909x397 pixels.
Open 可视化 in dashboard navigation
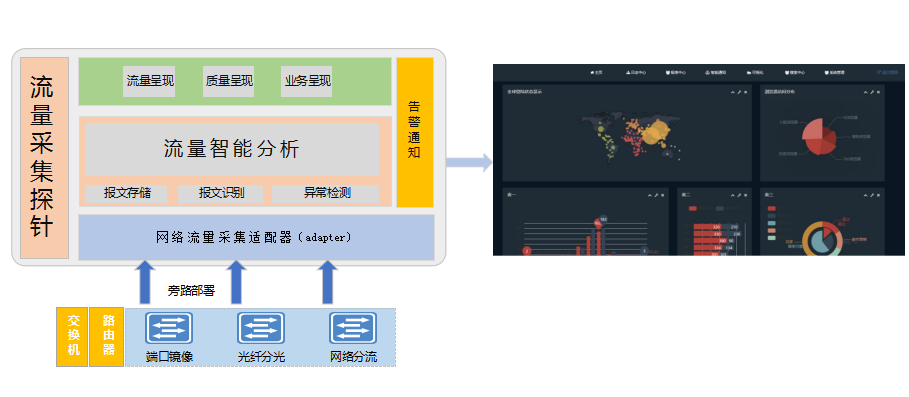755,72
